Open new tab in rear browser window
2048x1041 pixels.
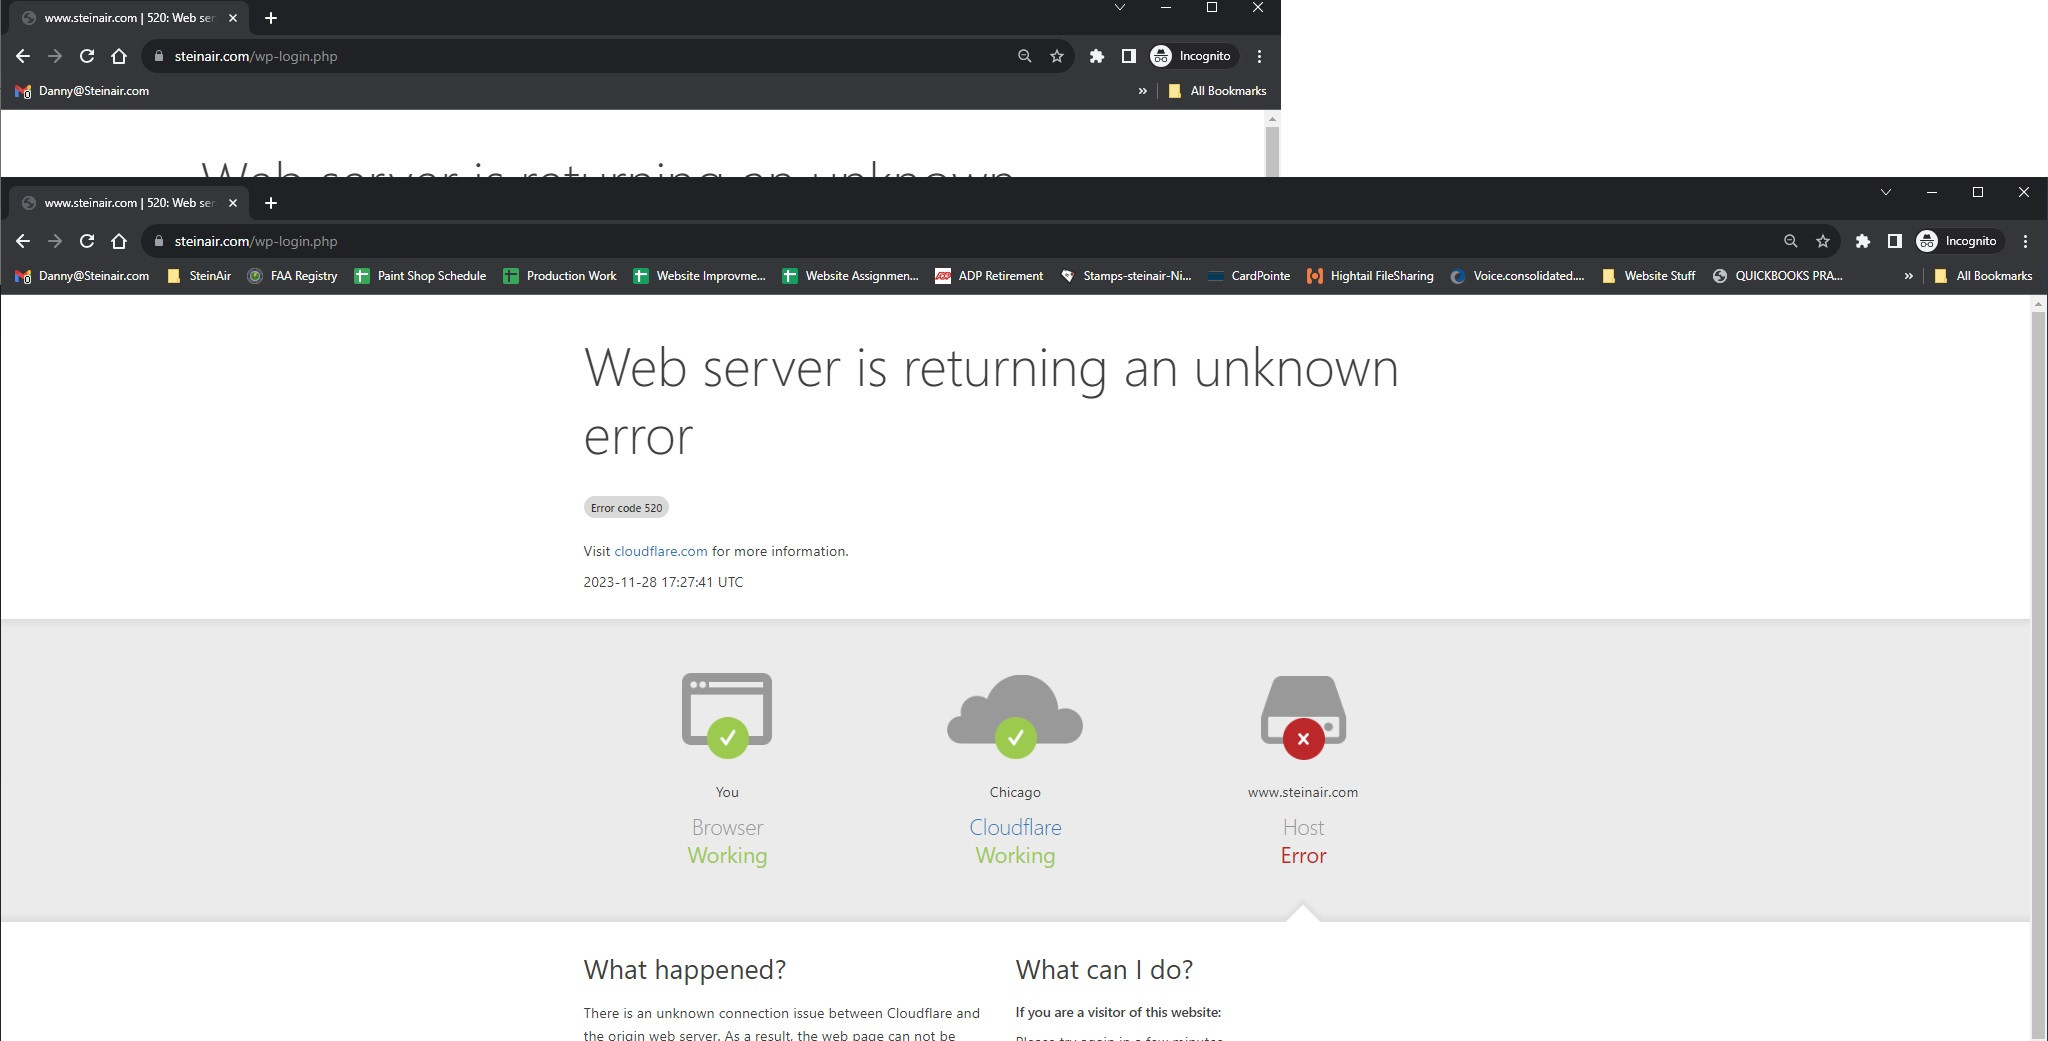[x=270, y=18]
